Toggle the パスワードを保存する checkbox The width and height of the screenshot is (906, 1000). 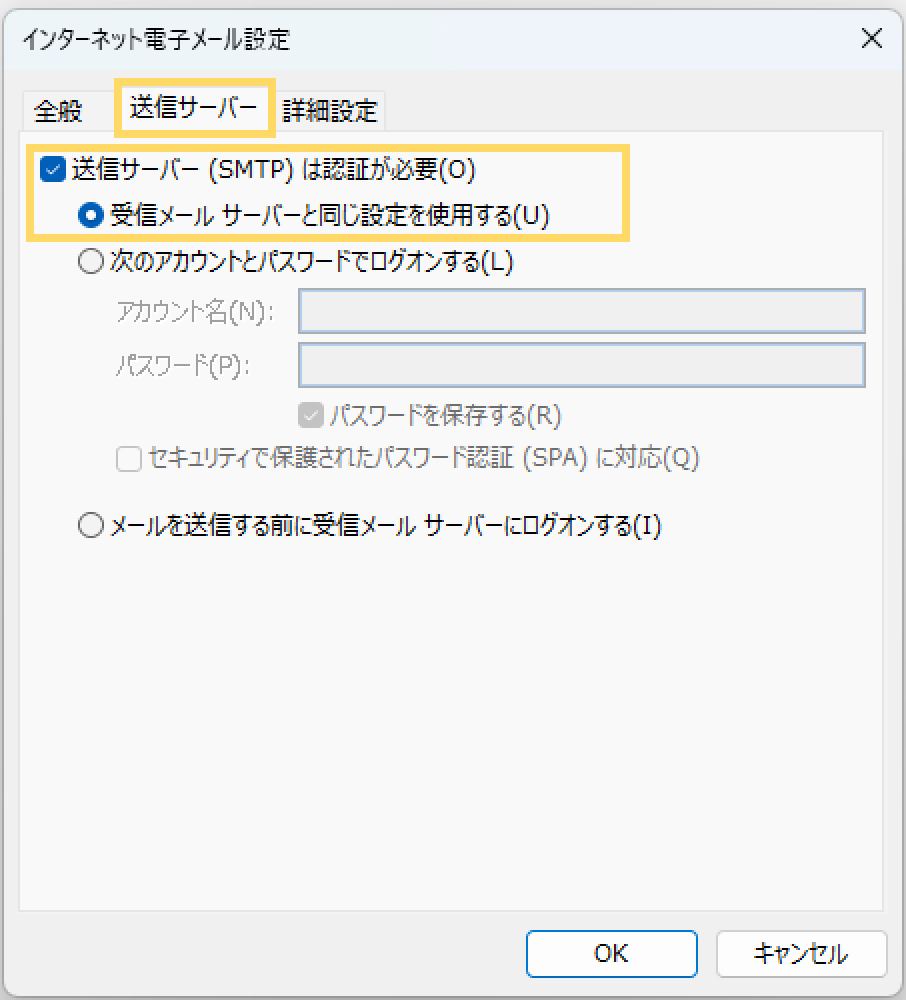point(310,414)
